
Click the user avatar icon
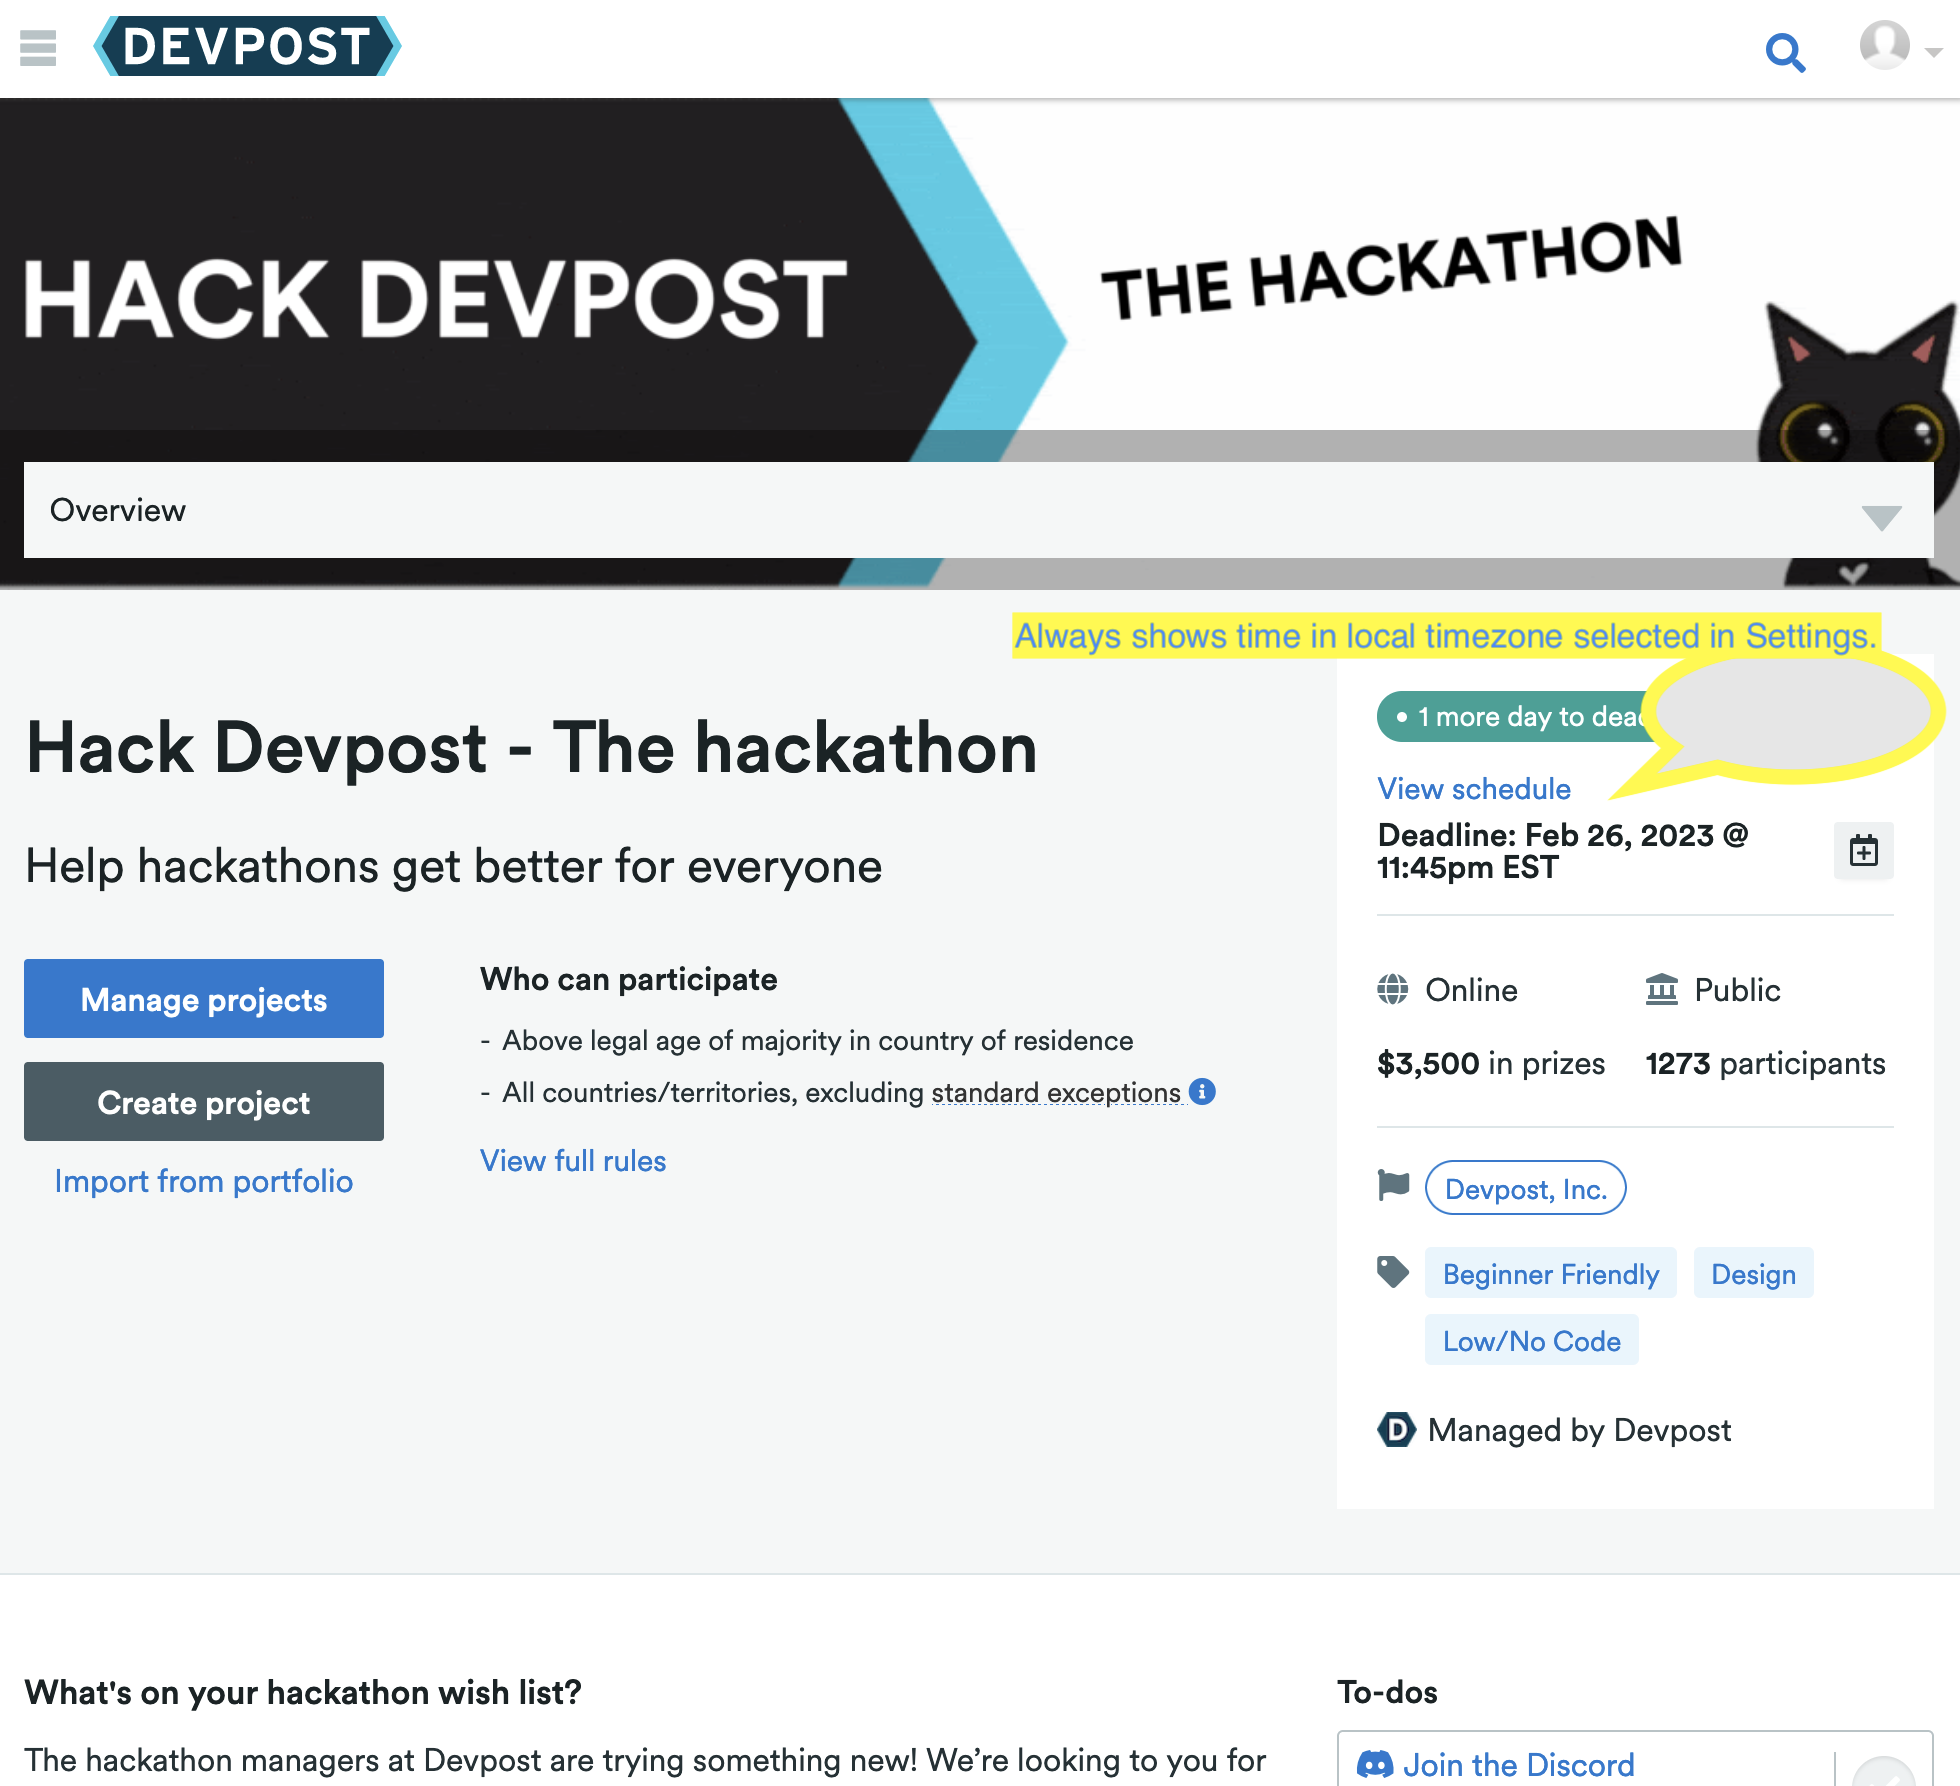[x=1884, y=46]
